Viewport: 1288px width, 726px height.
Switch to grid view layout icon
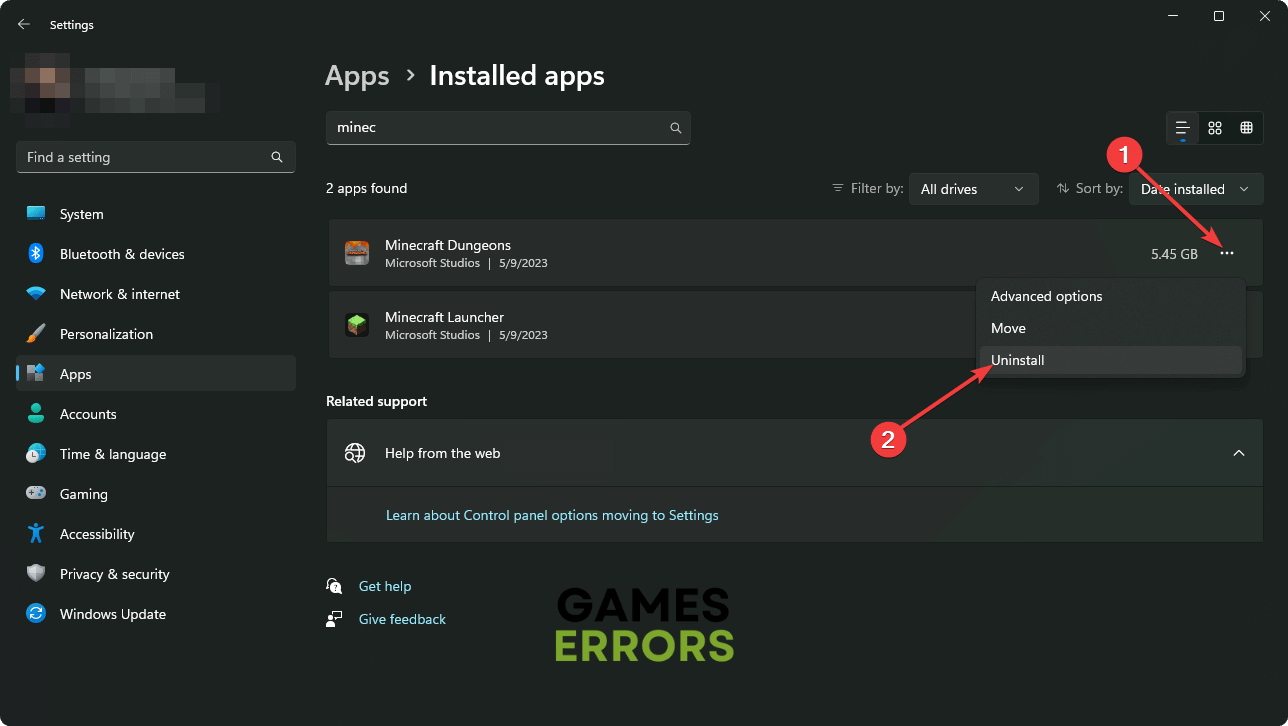pyautogui.click(x=1215, y=128)
